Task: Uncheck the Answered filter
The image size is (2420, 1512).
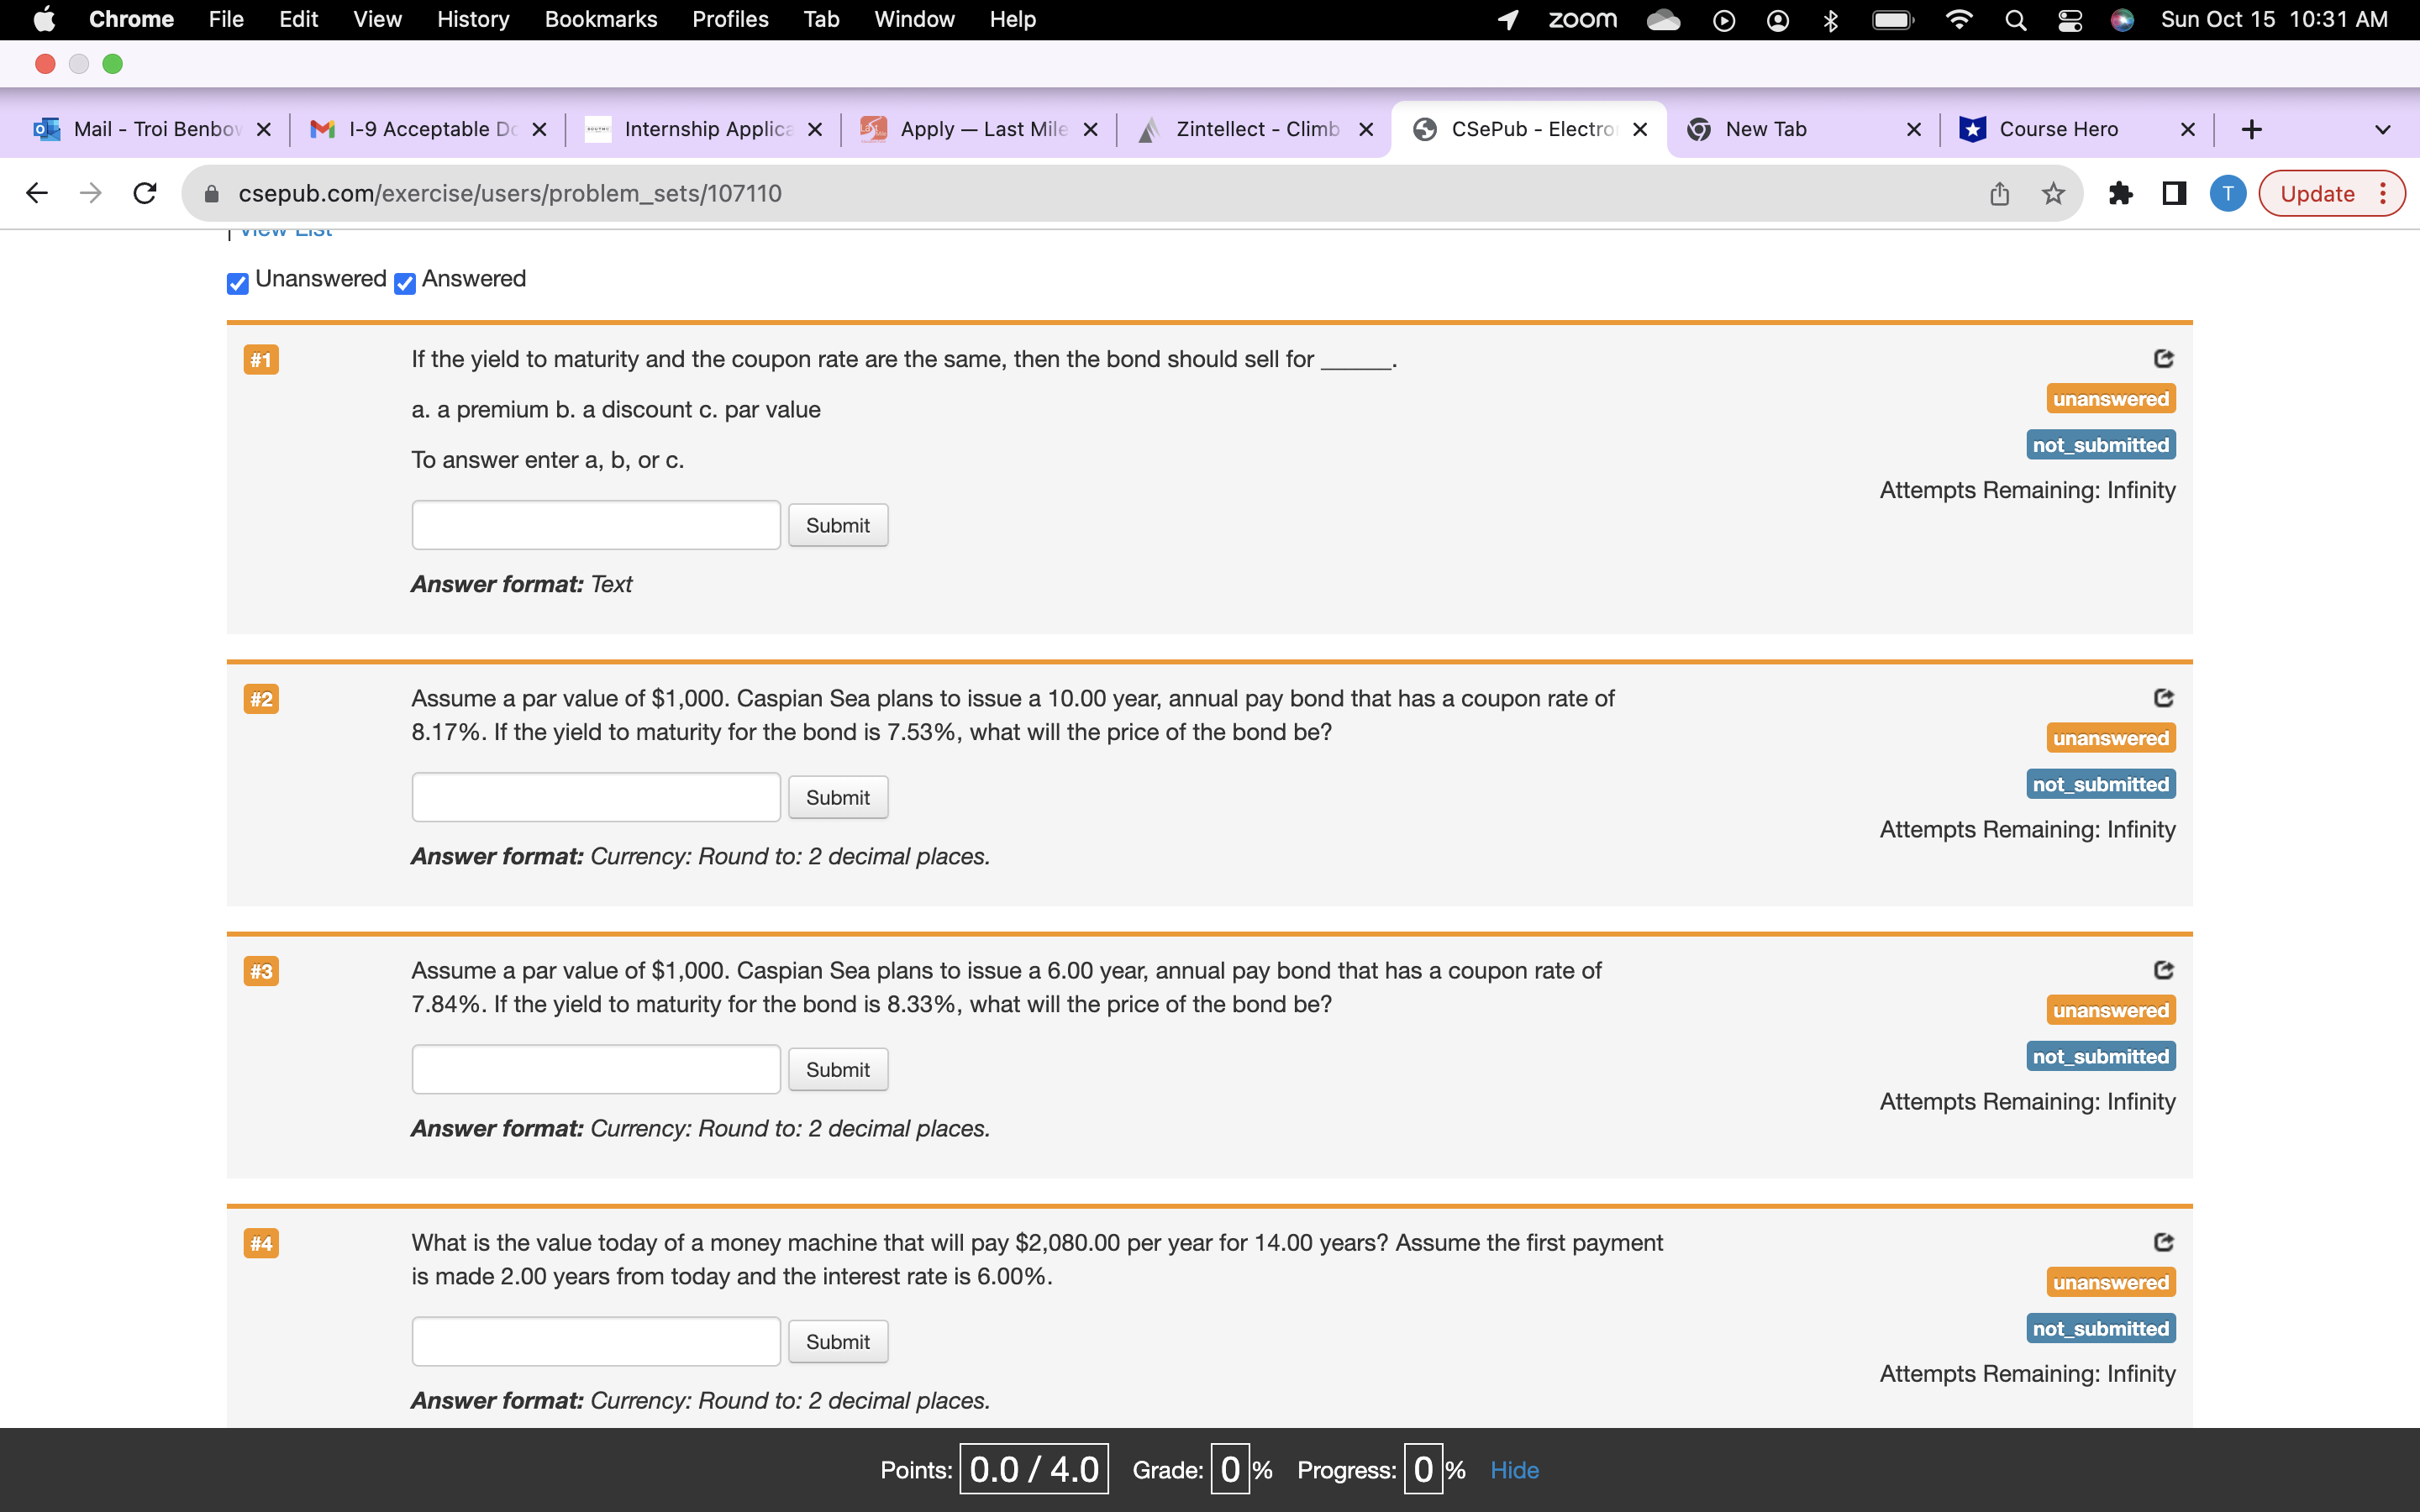Action: coord(403,284)
